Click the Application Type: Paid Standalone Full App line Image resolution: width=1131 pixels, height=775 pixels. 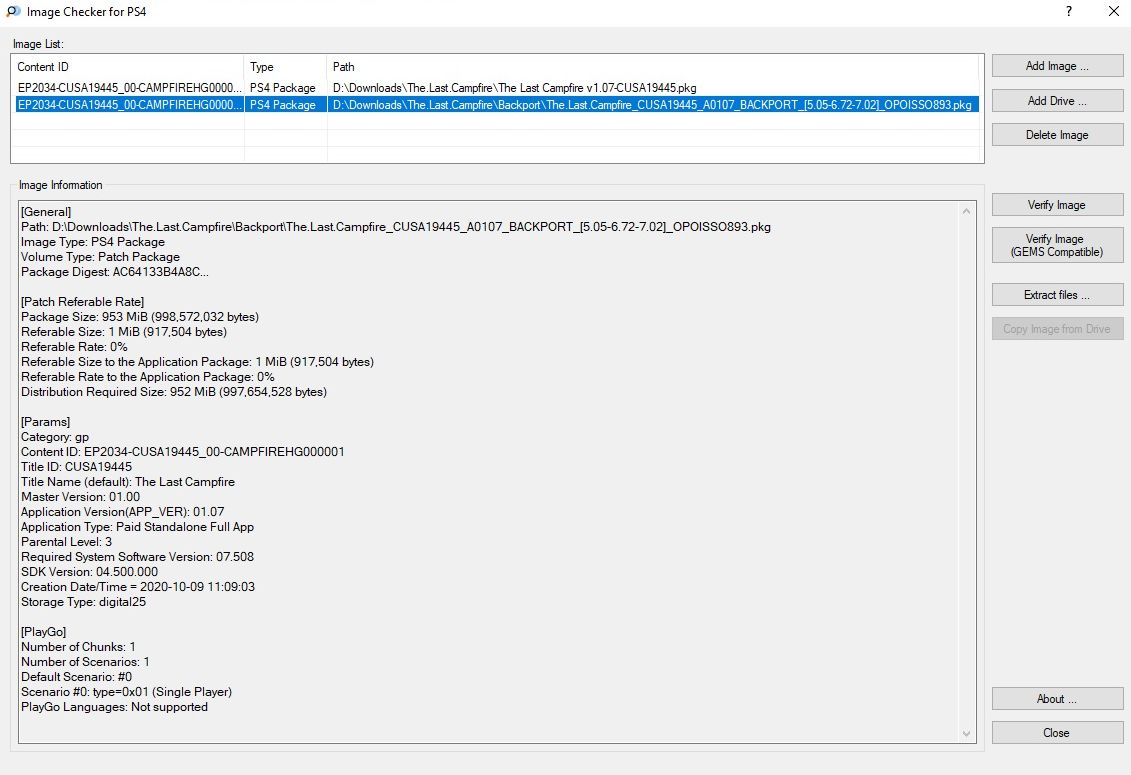[x=138, y=527]
